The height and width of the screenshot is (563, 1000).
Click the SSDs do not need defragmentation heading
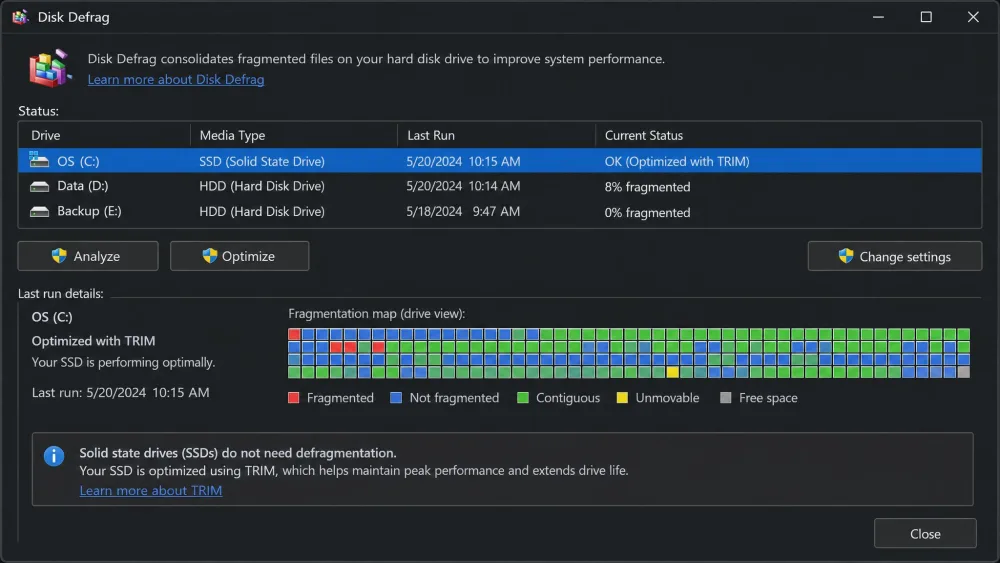pyautogui.click(x=238, y=453)
